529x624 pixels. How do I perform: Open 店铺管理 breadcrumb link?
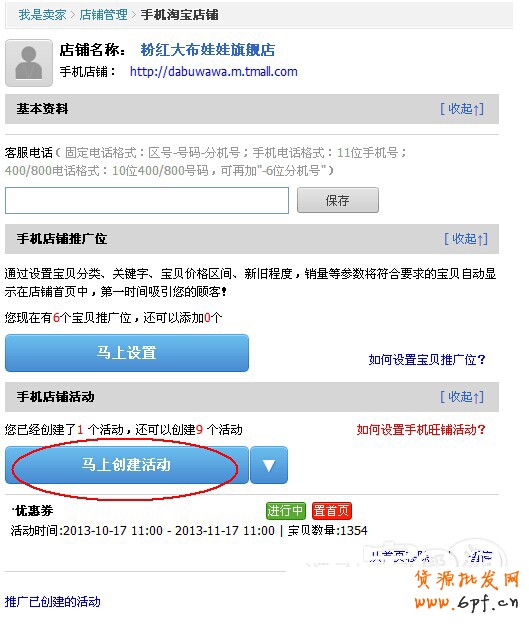(x=103, y=15)
